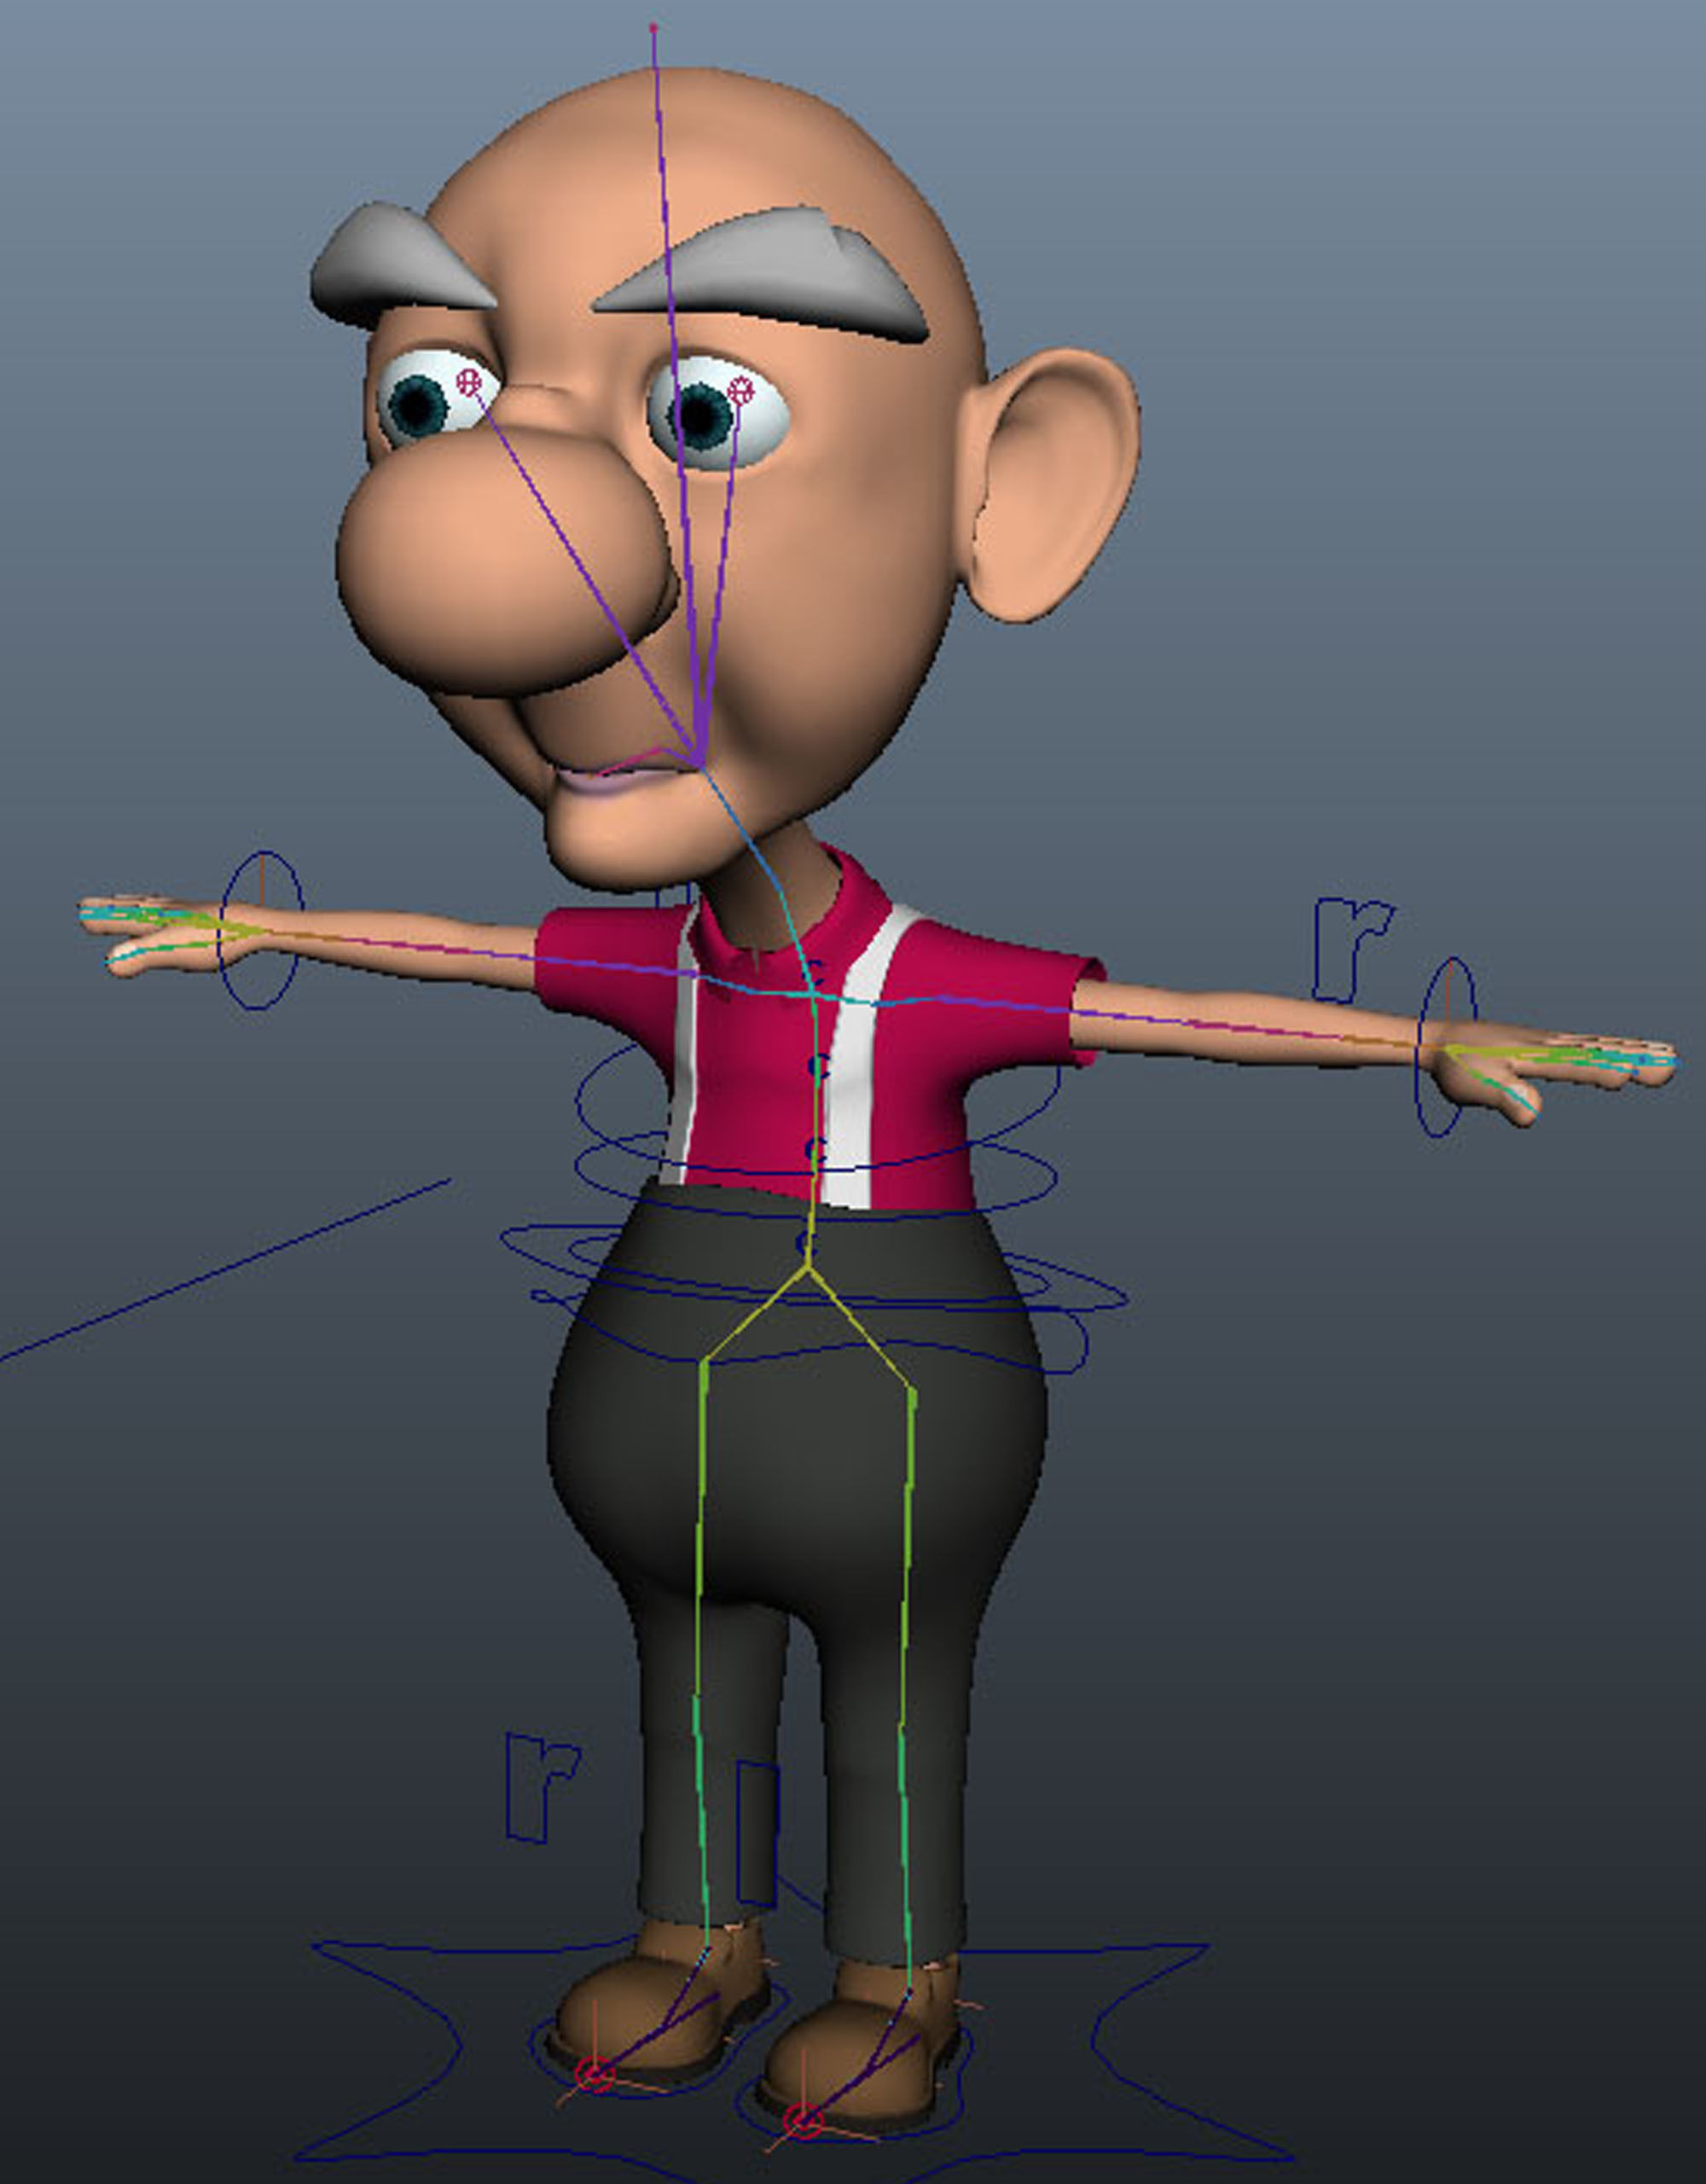The image size is (1706, 2184).
Task: Click the joint end above the bald head
Action: pyautogui.click(x=653, y=27)
